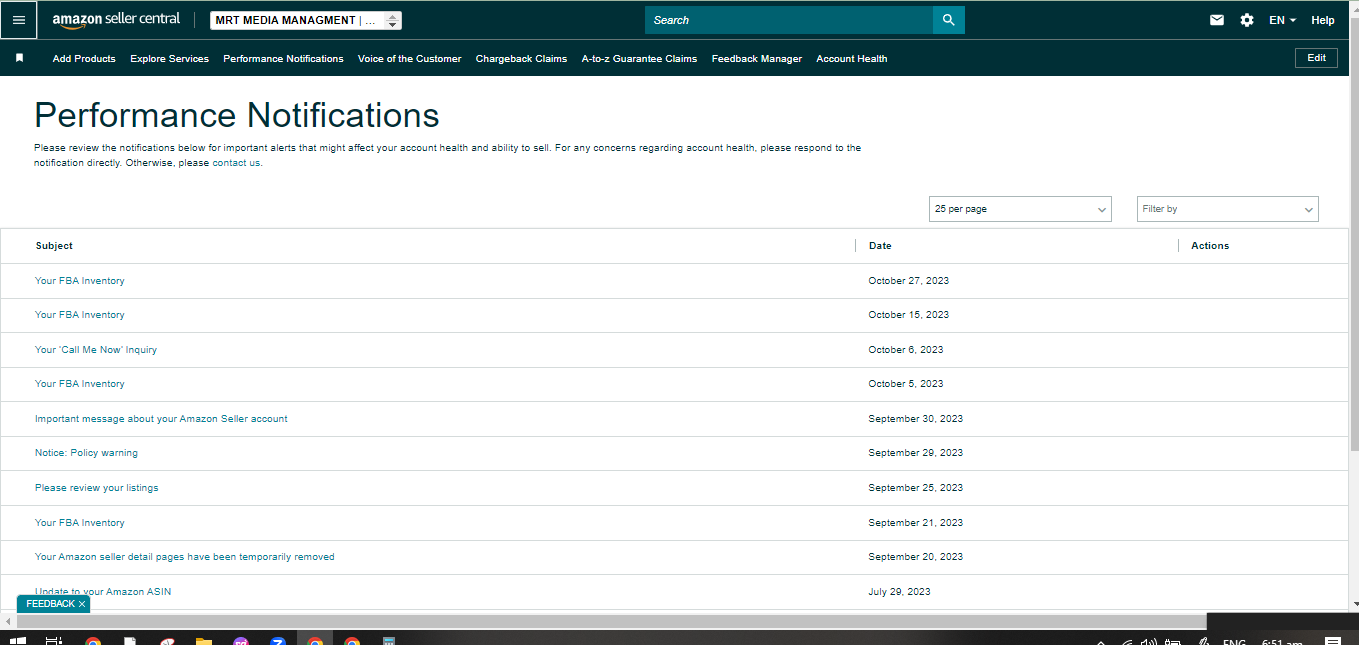Click the horizontal scrollbar track
The image size is (1359, 645).
(x=610, y=621)
